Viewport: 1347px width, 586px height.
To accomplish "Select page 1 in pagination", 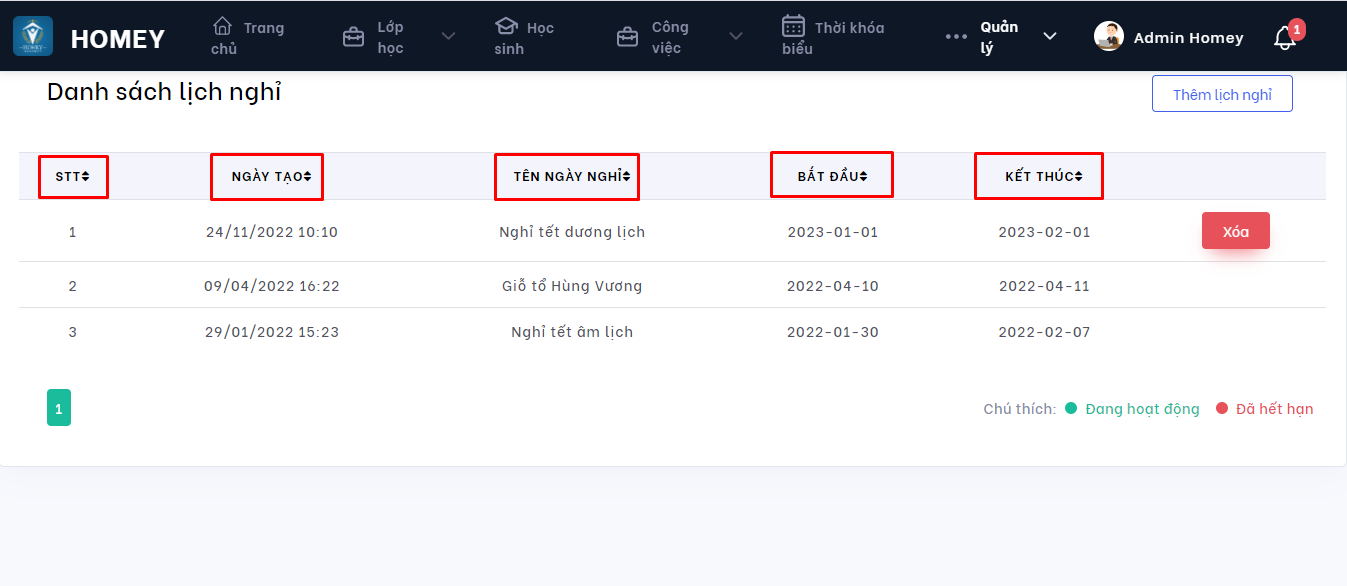I will point(59,408).
